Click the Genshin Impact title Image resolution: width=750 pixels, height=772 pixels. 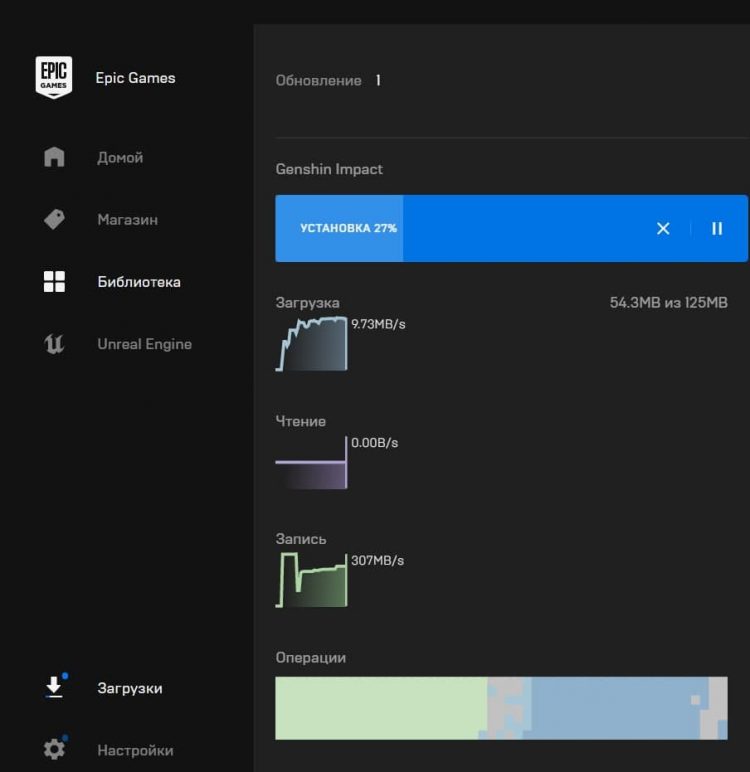[x=329, y=169]
